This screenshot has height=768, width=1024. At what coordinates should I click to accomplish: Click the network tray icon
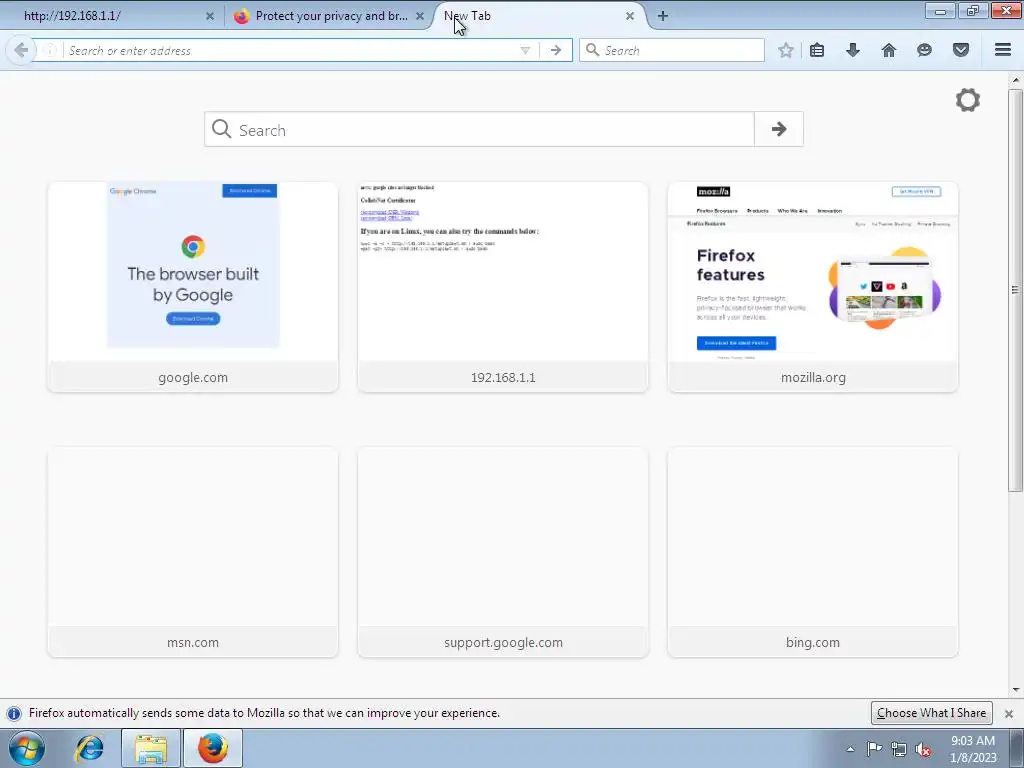[x=899, y=749]
